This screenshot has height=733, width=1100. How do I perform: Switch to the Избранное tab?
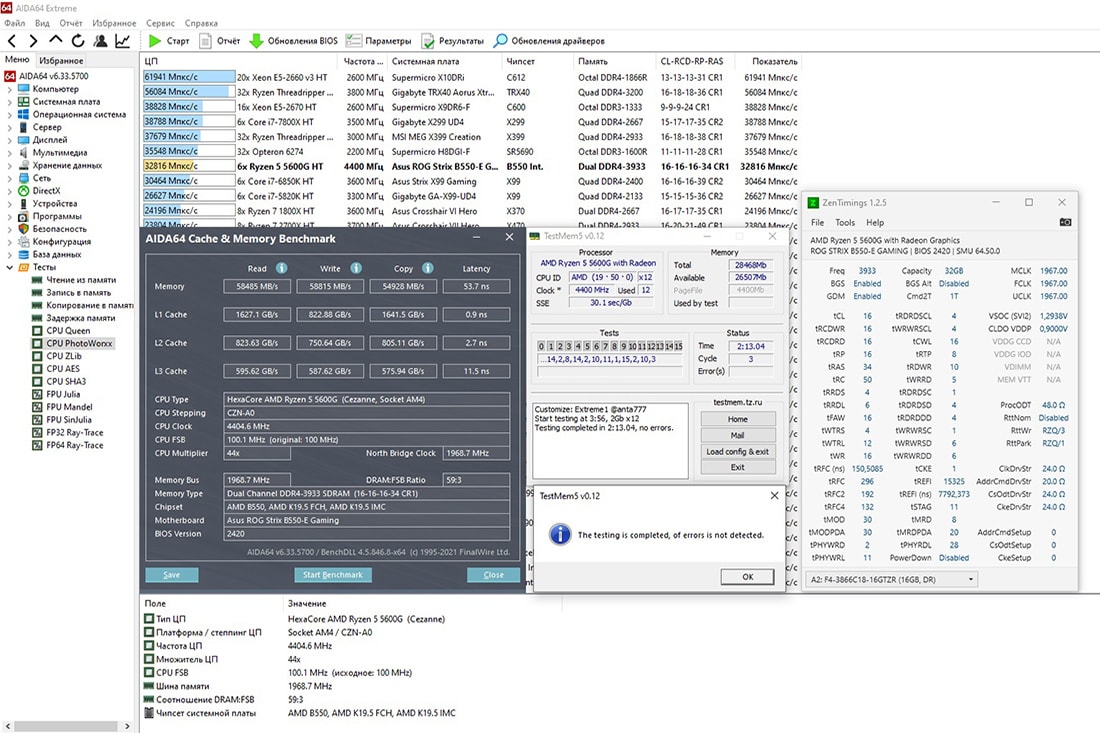pos(61,61)
